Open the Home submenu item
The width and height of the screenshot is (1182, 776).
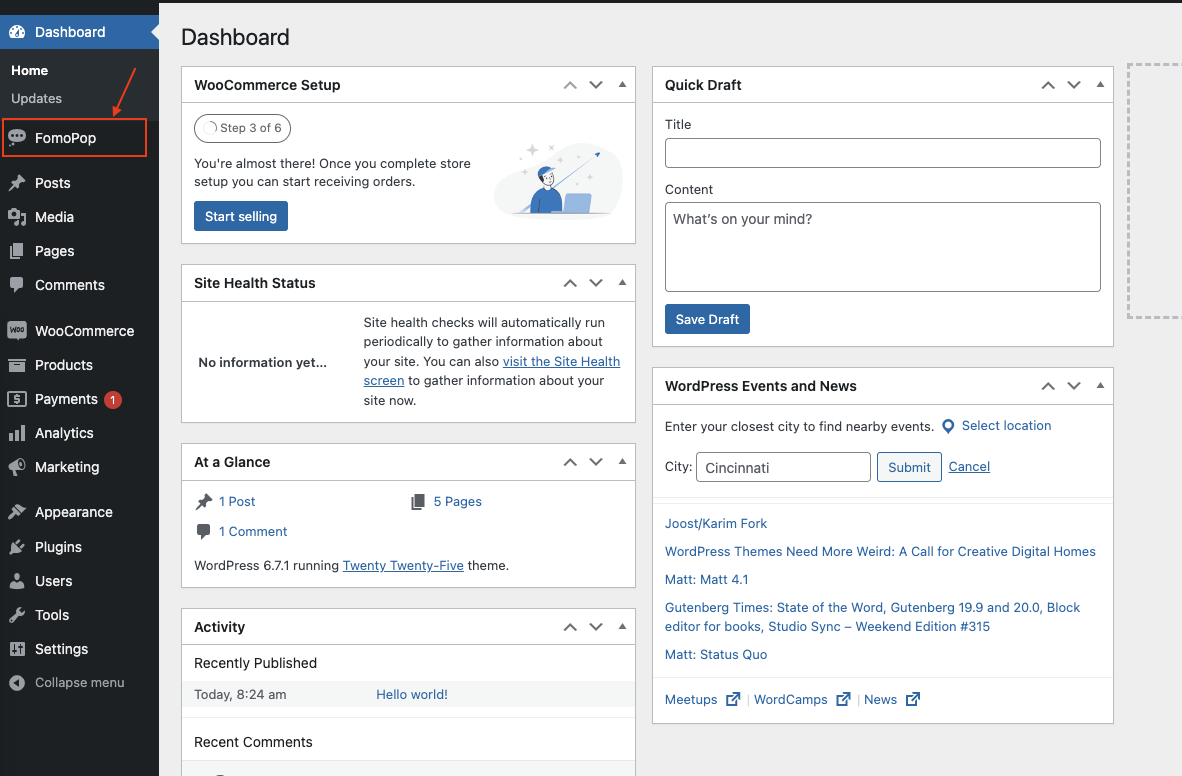coord(29,70)
